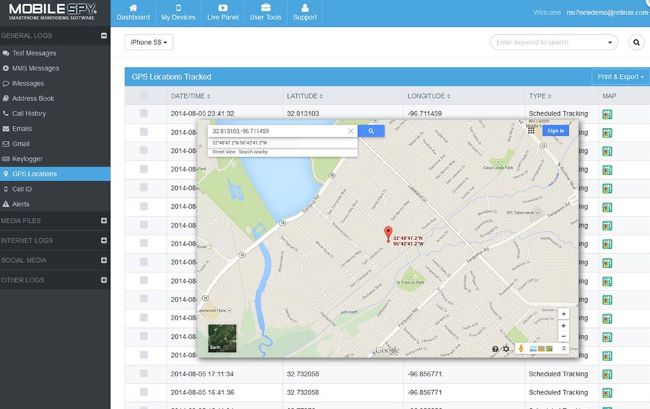650x409 pixels.
Task: Open keyword search dropdown arrow
Action: coord(610,42)
